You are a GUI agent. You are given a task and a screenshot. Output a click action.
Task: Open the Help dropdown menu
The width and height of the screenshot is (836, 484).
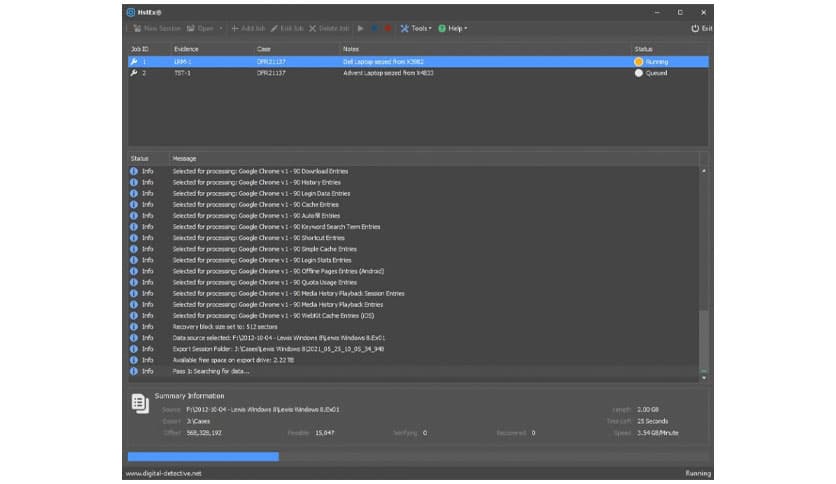(x=453, y=28)
